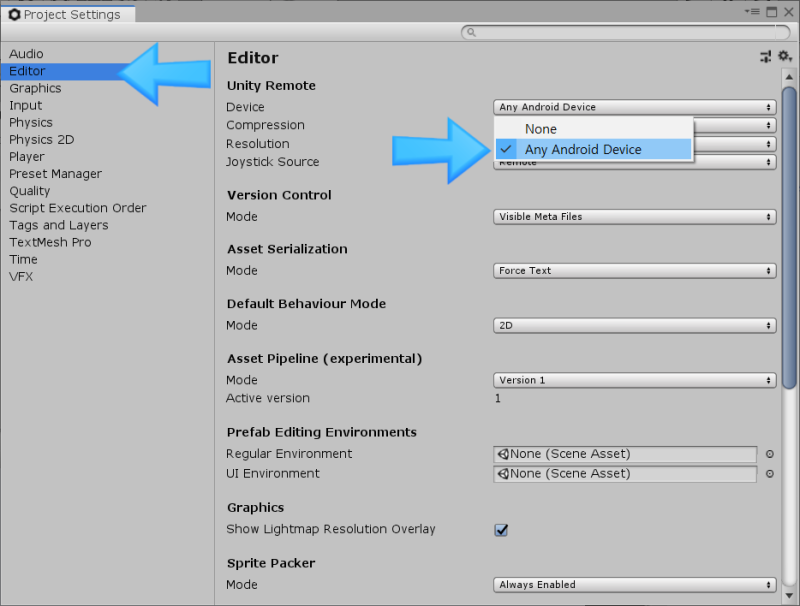This screenshot has width=800, height=606.
Task: Open the Asset Pipeline Mode dropdown
Action: [x=634, y=380]
